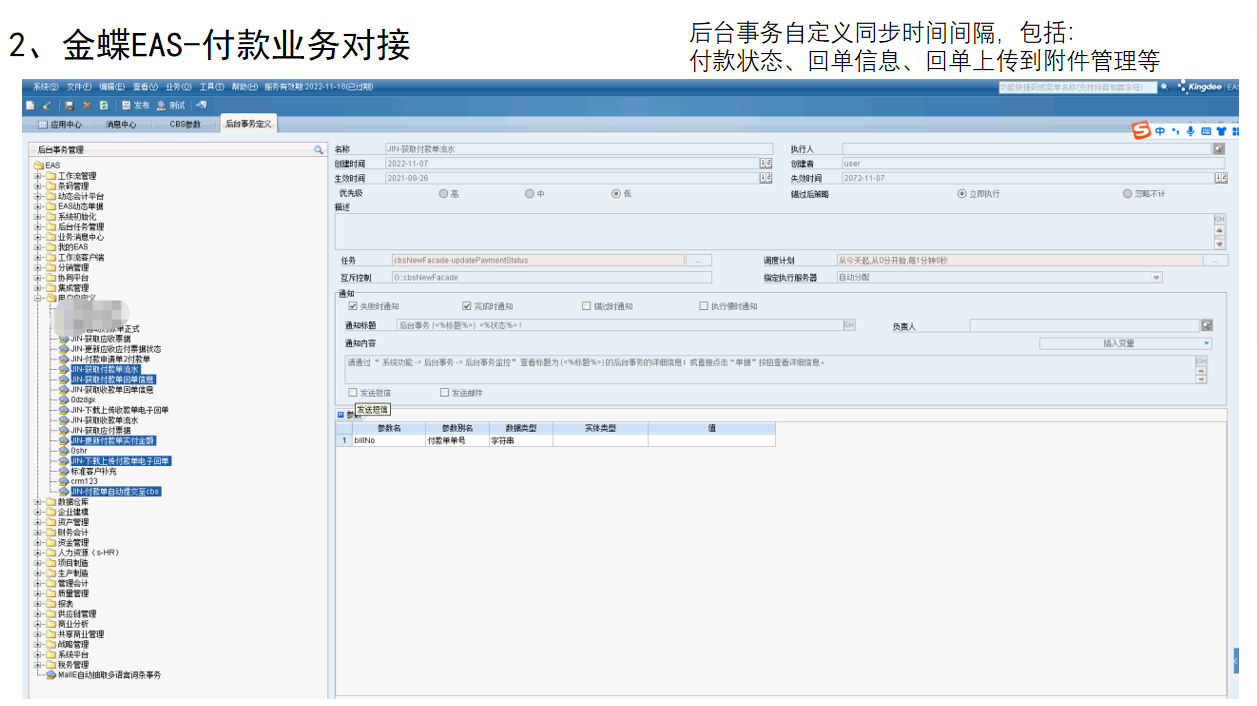Select priority radio 中
The image size is (1258, 706).
click(x=530, y=194)
